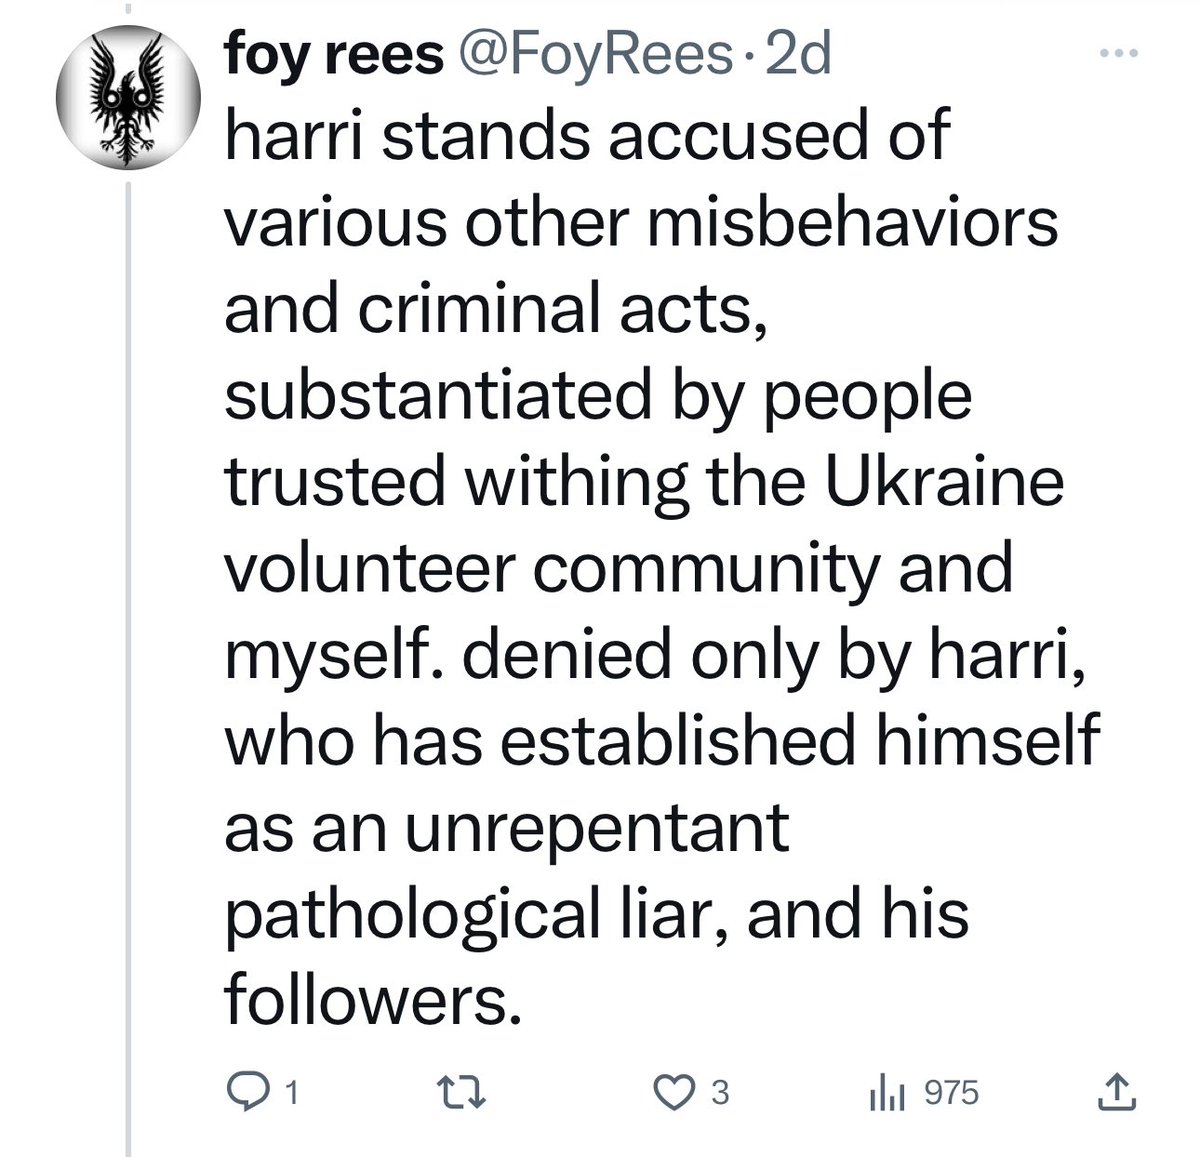Open the foy rees display name
Viewport: 1200px width, 1157px height.
(x=335, y=56)
